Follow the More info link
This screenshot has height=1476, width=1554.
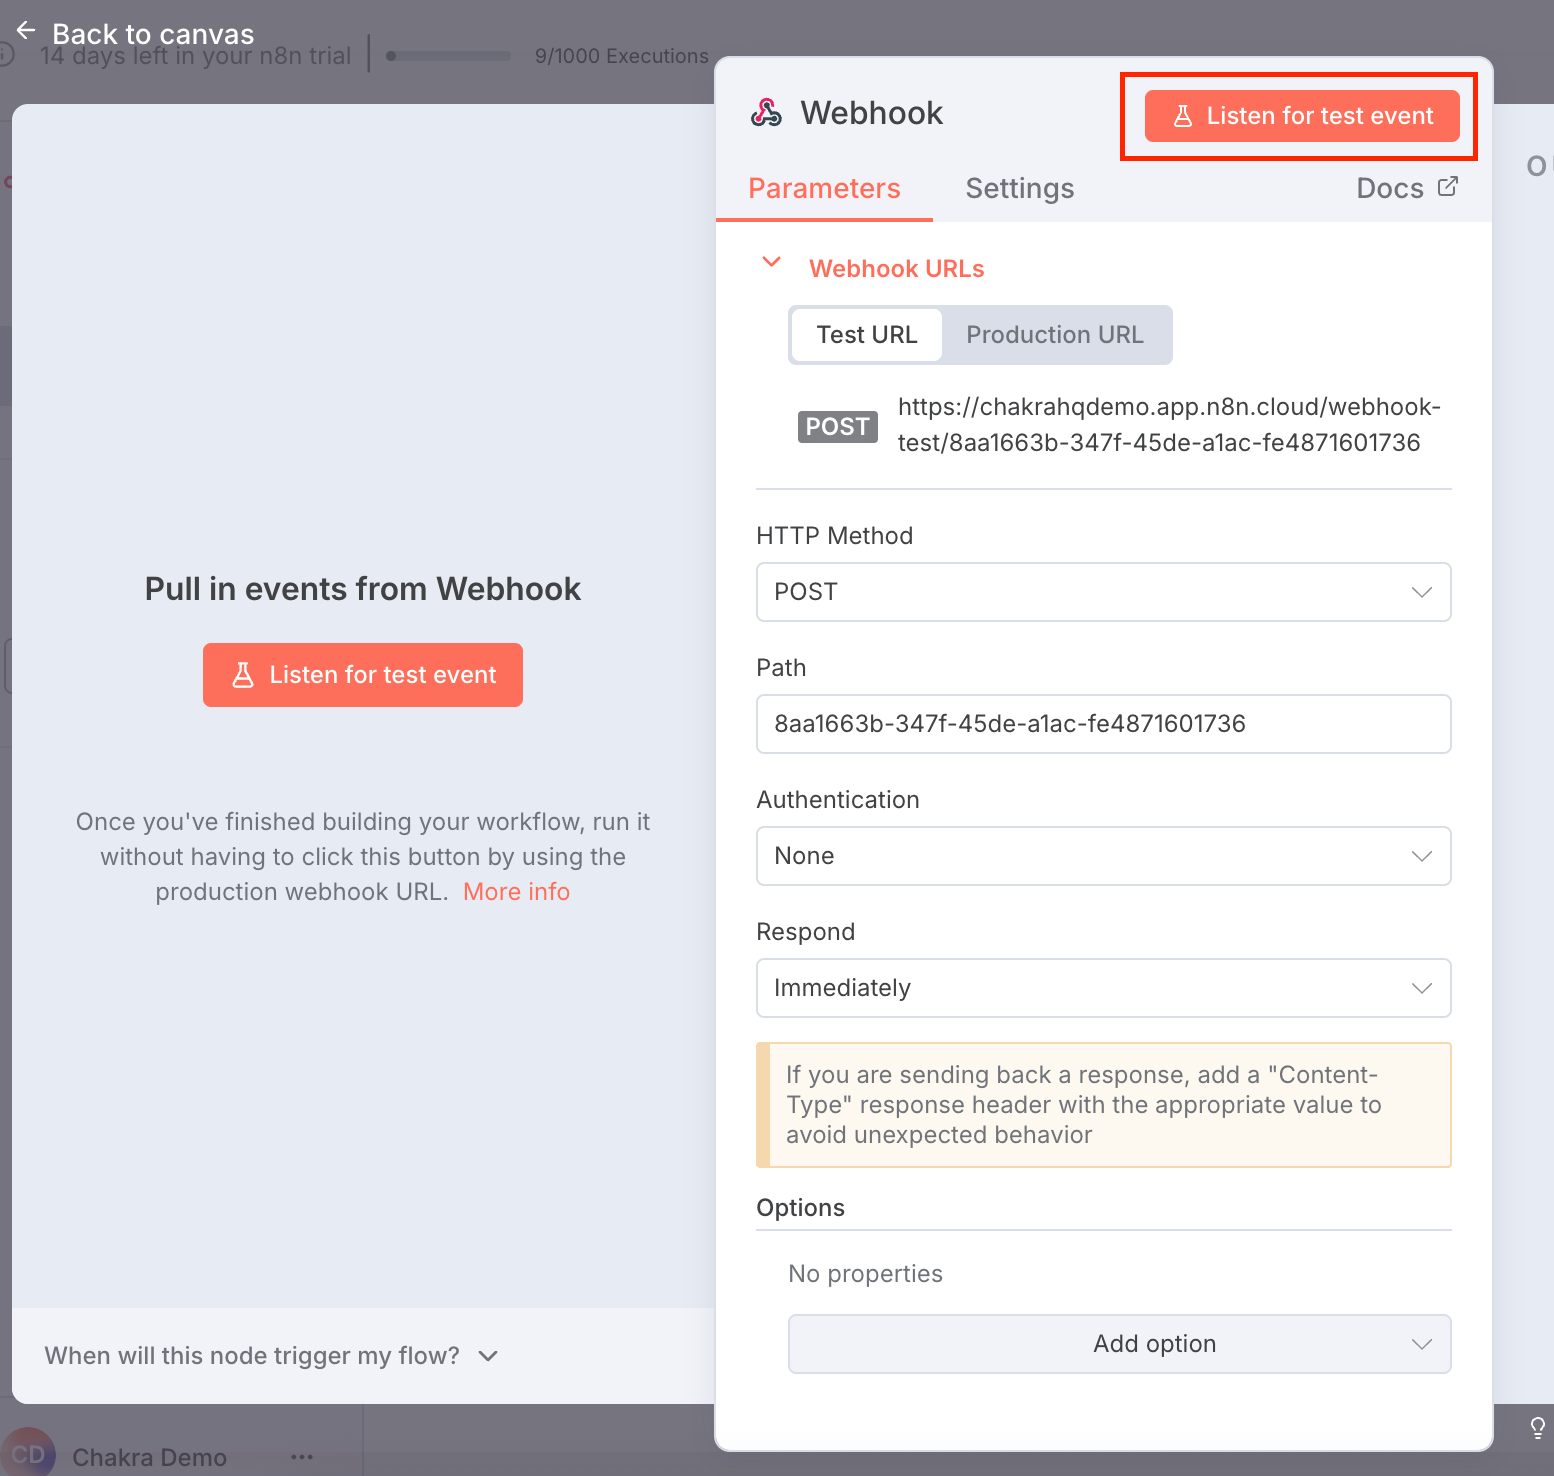coord(516,892)
